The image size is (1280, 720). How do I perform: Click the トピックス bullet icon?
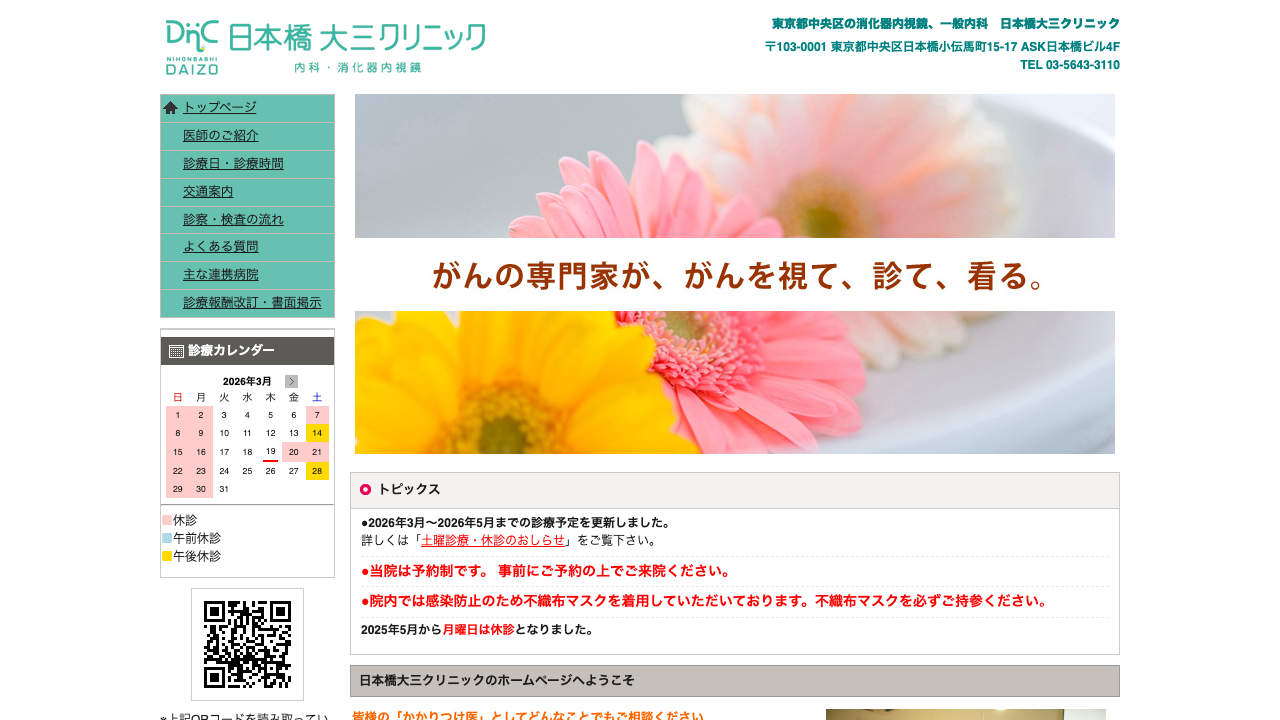point(365,489)
